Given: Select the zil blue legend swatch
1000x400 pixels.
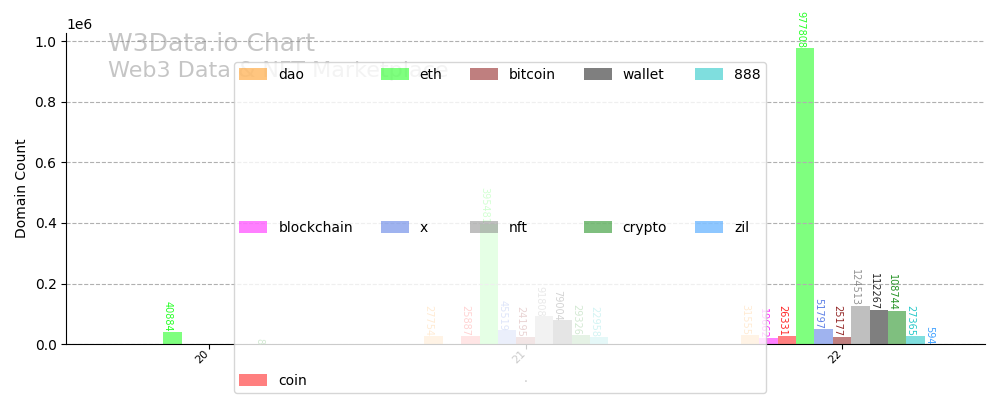Looking at the screenshot, I should click(709, 227).
